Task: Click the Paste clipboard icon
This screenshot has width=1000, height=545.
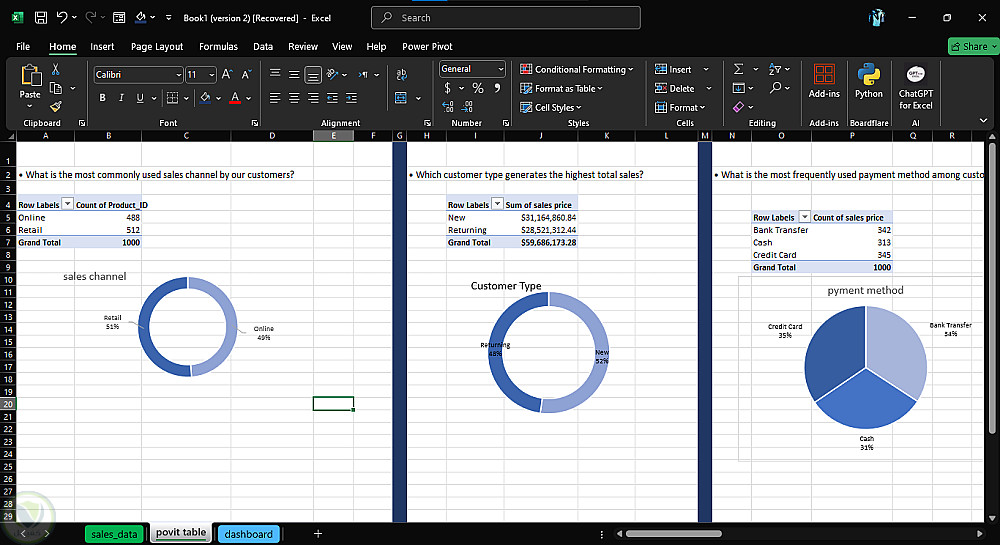Action: click(x=30, y=76)
